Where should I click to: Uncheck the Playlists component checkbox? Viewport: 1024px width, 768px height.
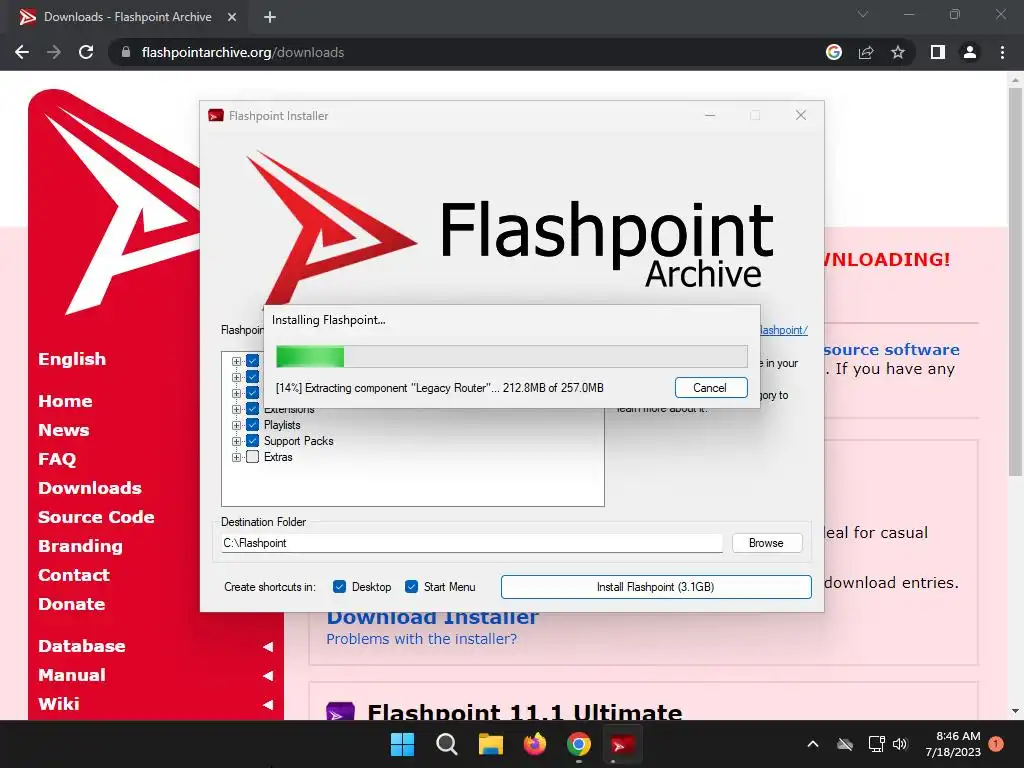tap(253, 425)
